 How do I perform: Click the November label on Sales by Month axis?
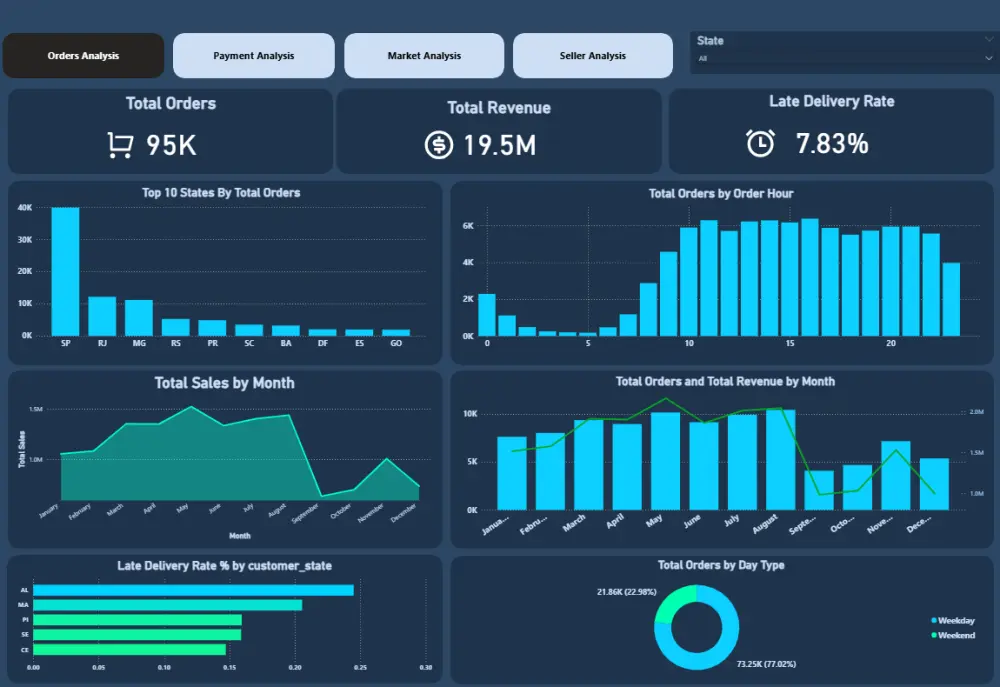[371, 513]
